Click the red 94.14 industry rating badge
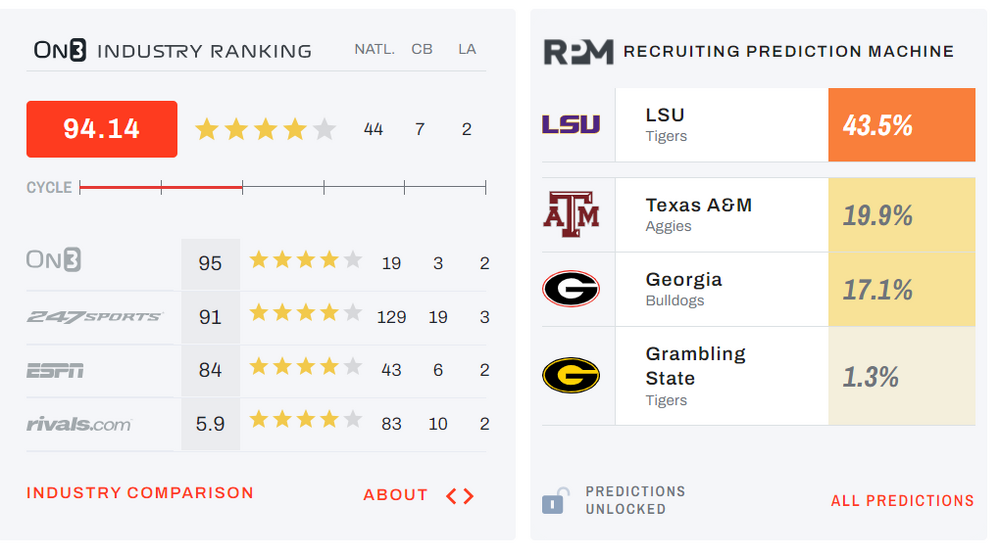 102,129
